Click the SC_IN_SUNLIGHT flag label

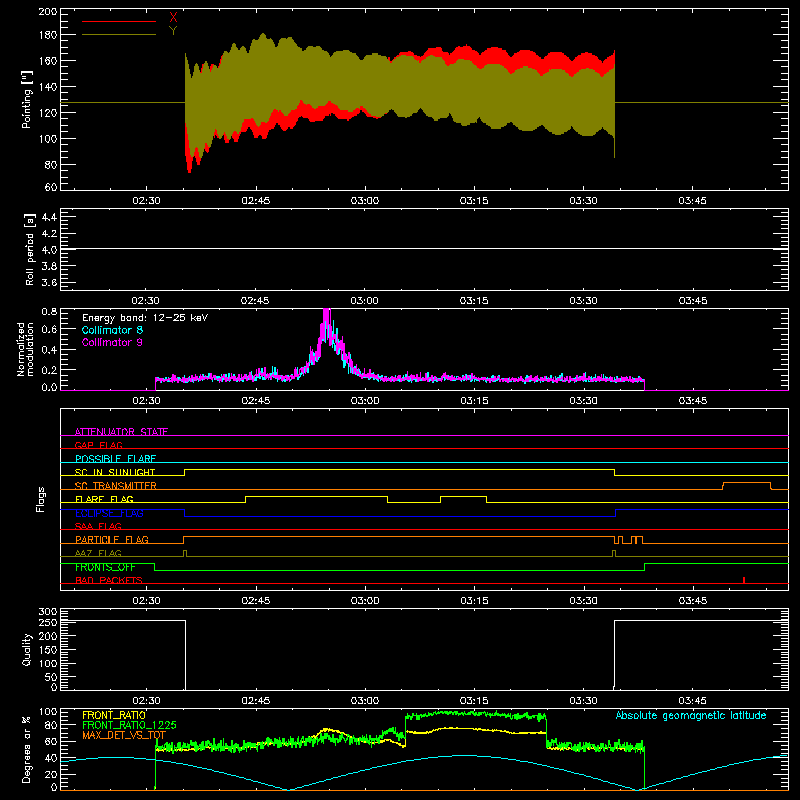[115, 472]
